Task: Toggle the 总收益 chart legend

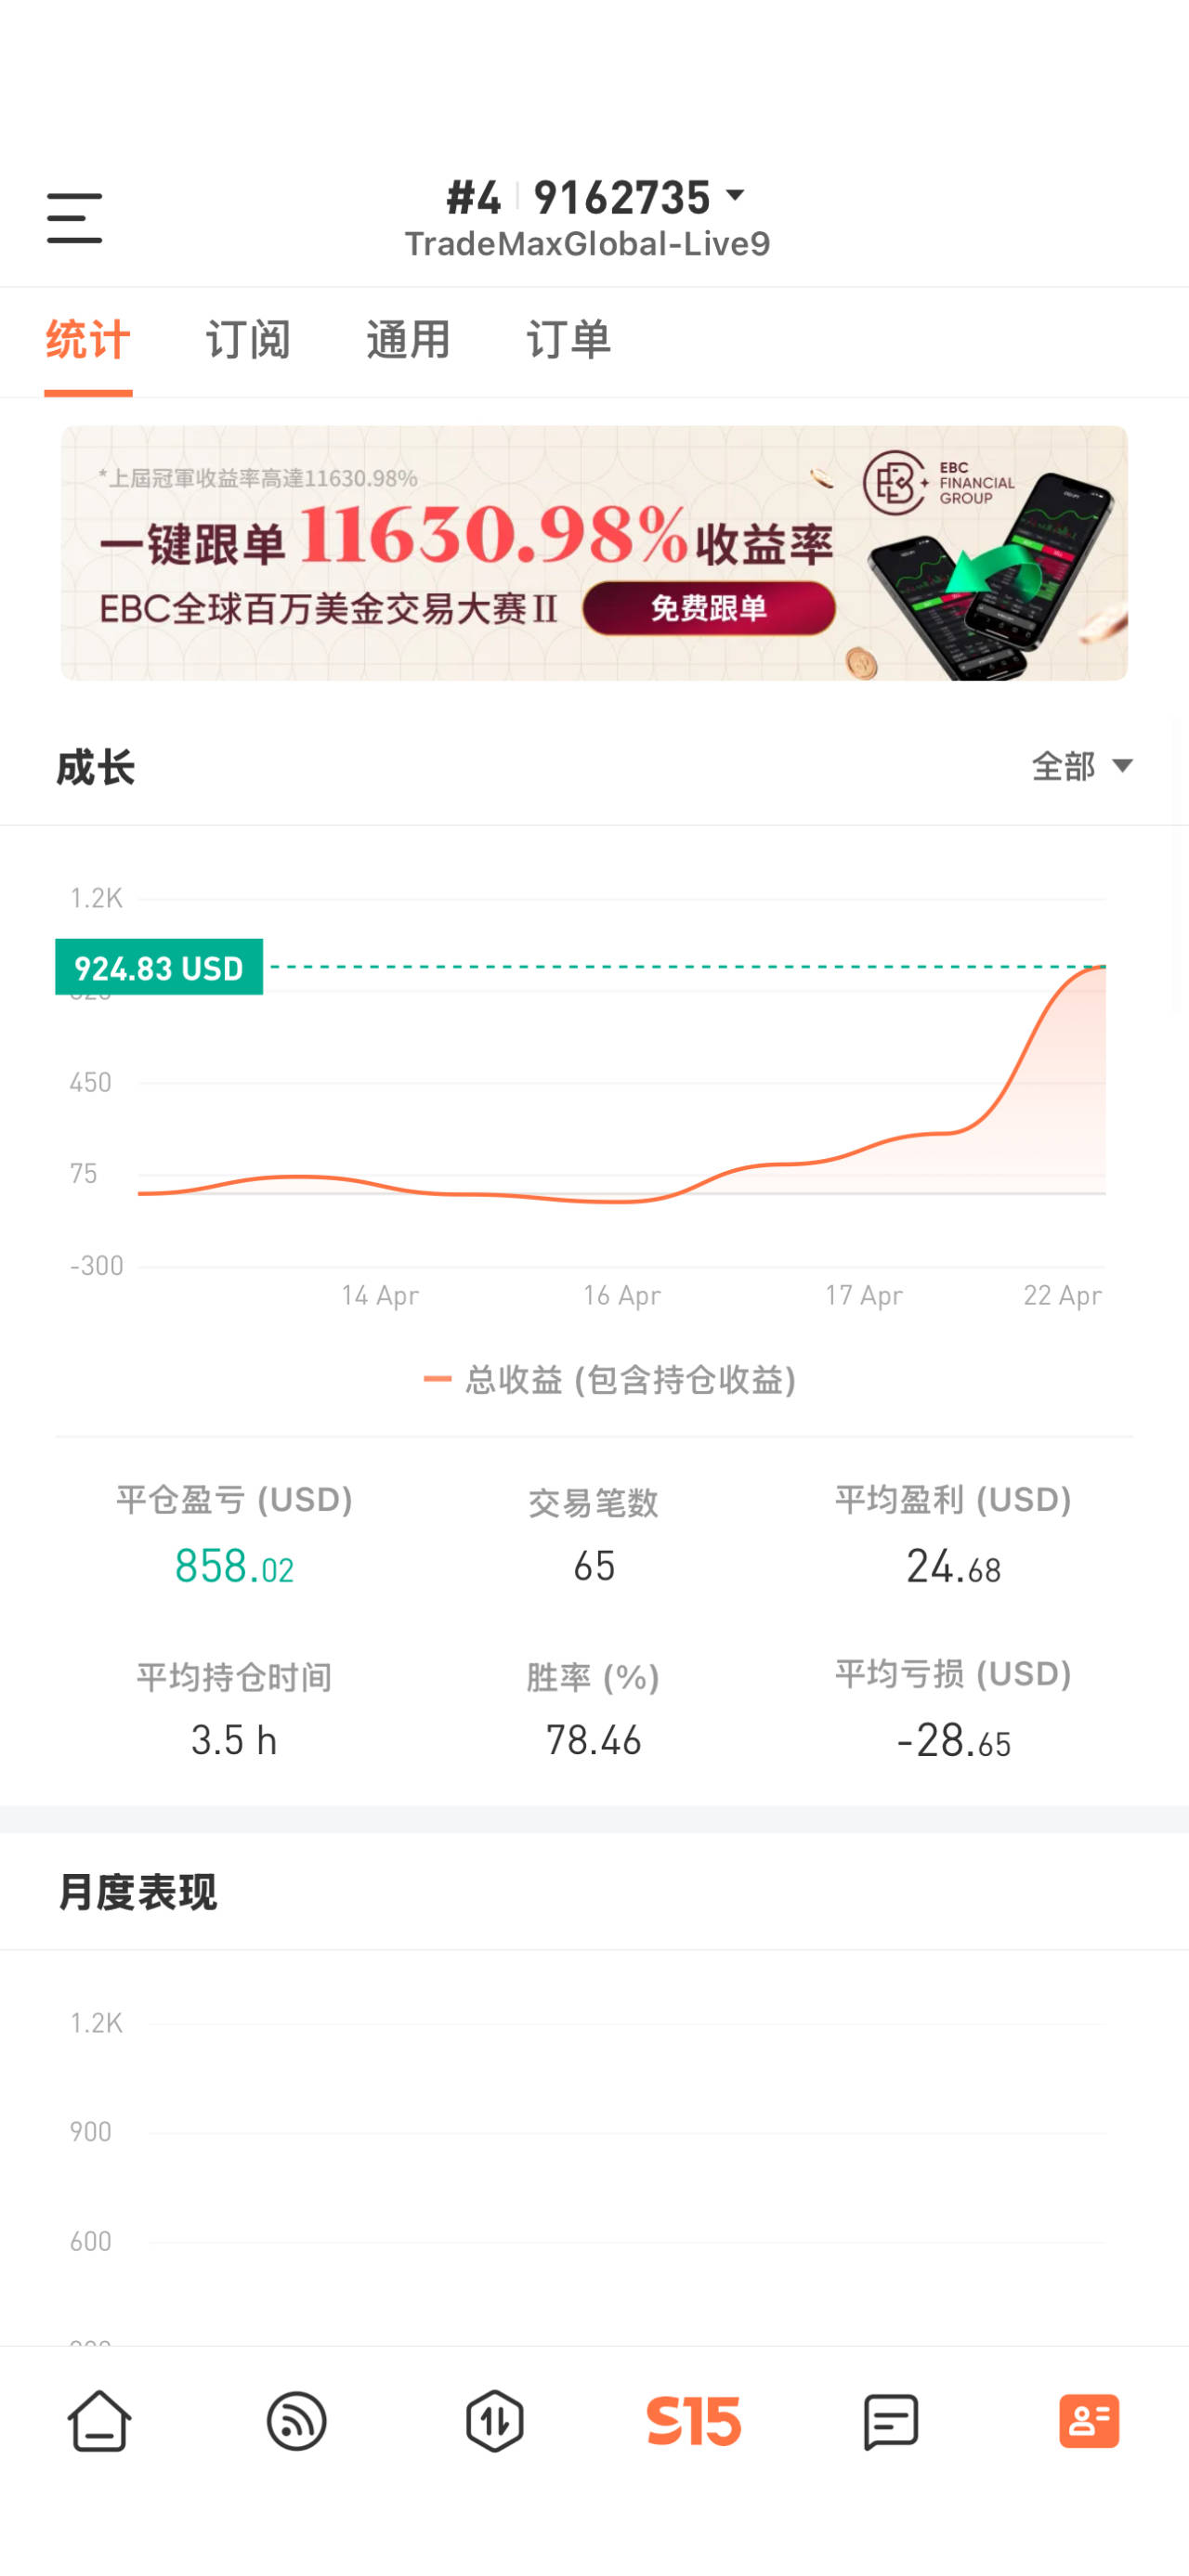Action: point(610,1380)
